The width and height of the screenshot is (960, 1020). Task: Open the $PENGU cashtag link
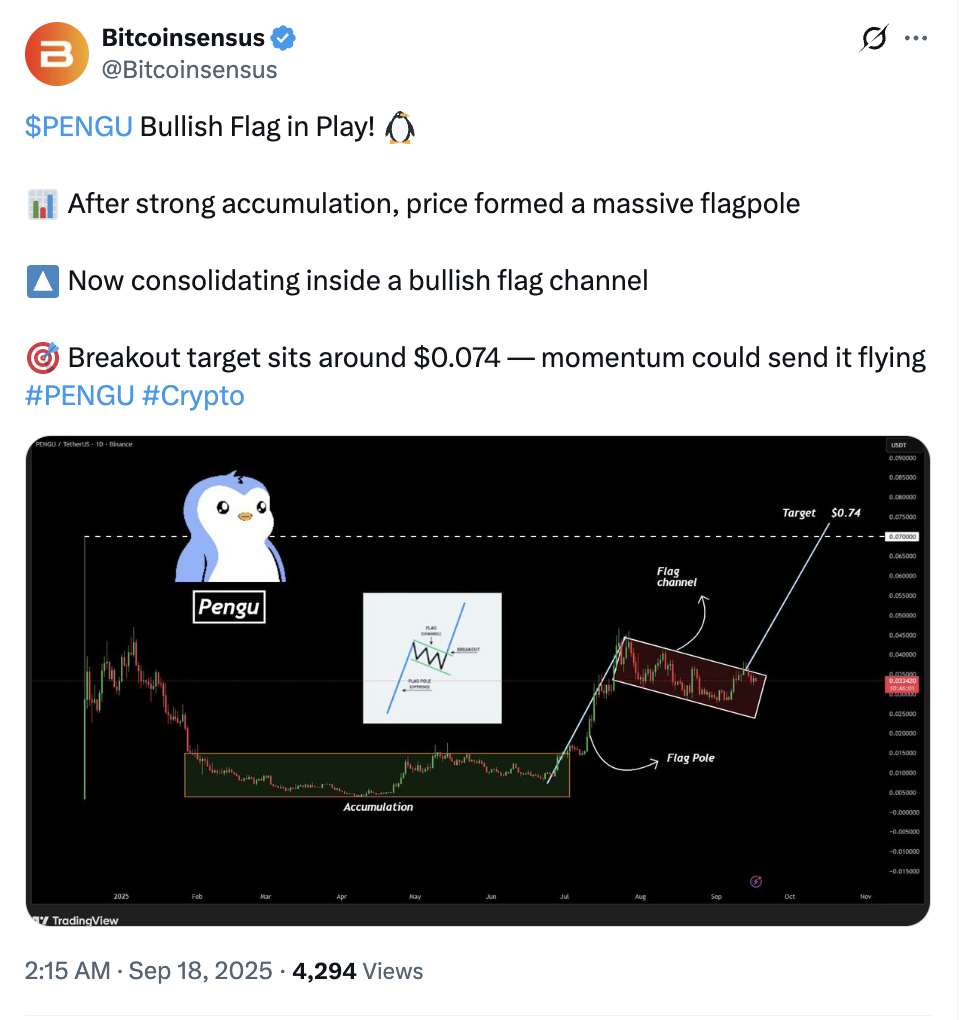[79, 126]
